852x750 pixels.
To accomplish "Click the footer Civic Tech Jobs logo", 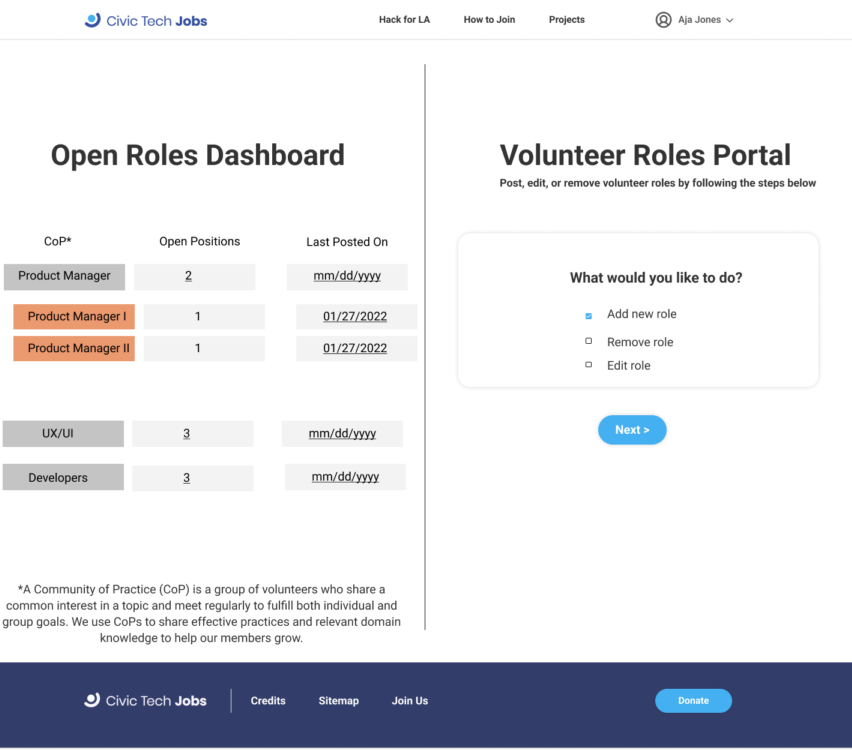I will [146, 701].
